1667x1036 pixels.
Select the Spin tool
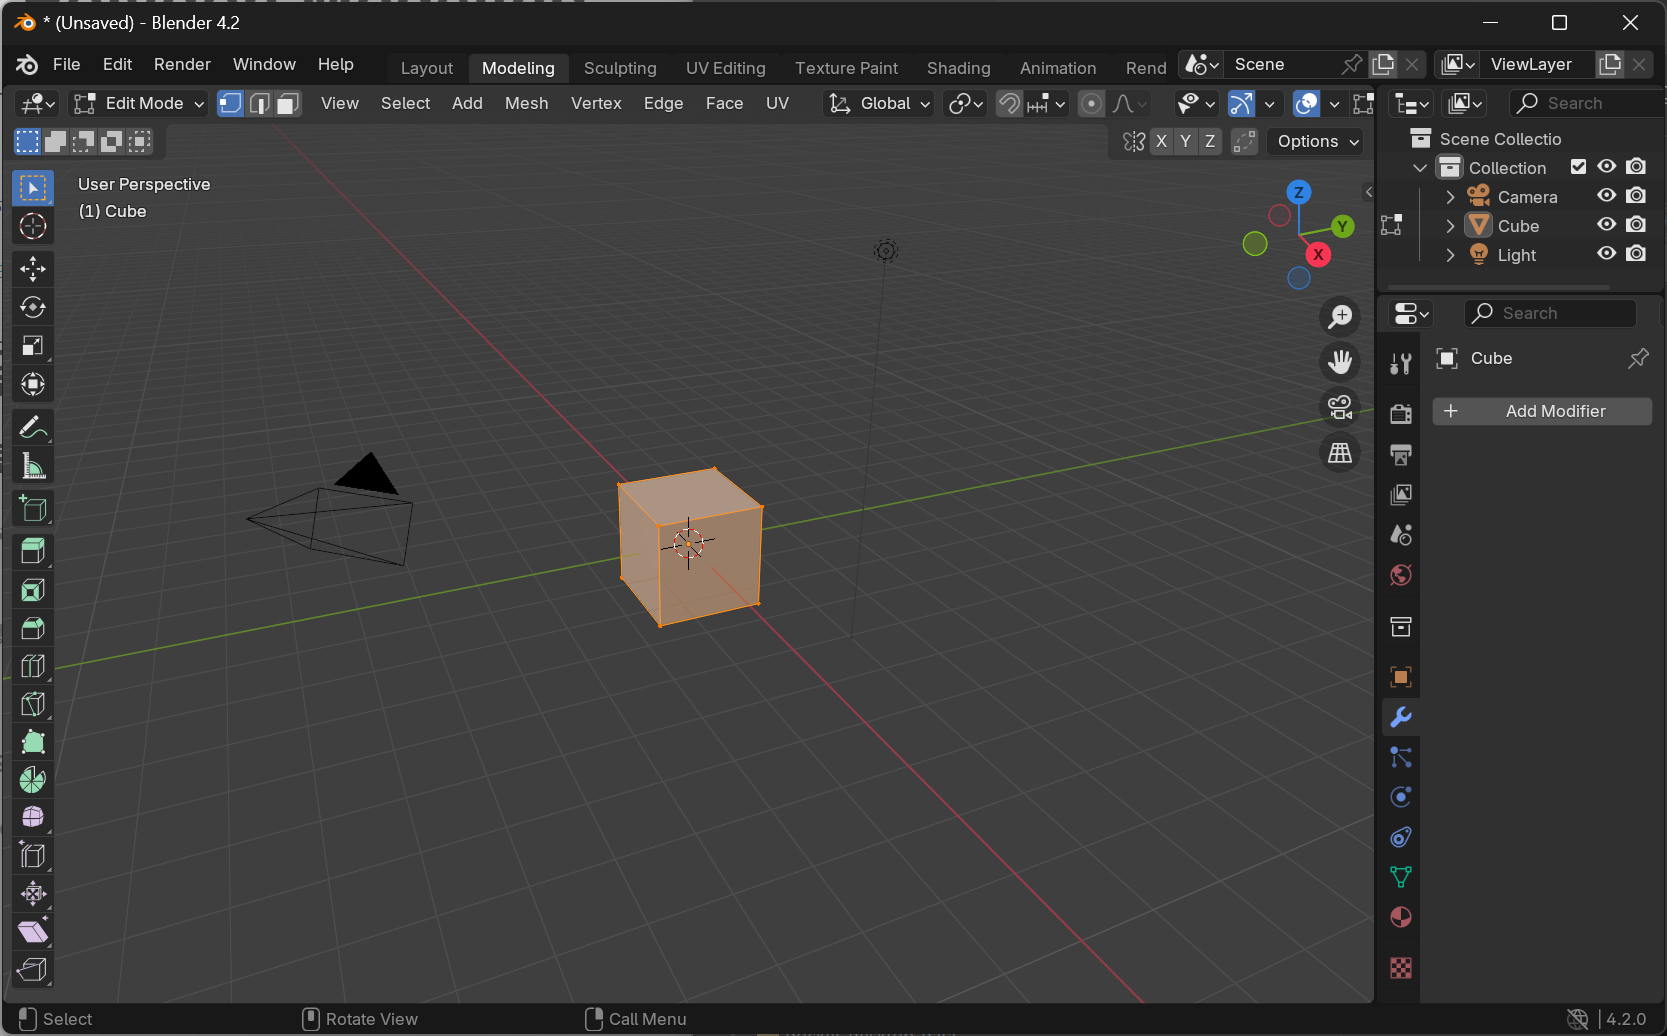(33, 780)
